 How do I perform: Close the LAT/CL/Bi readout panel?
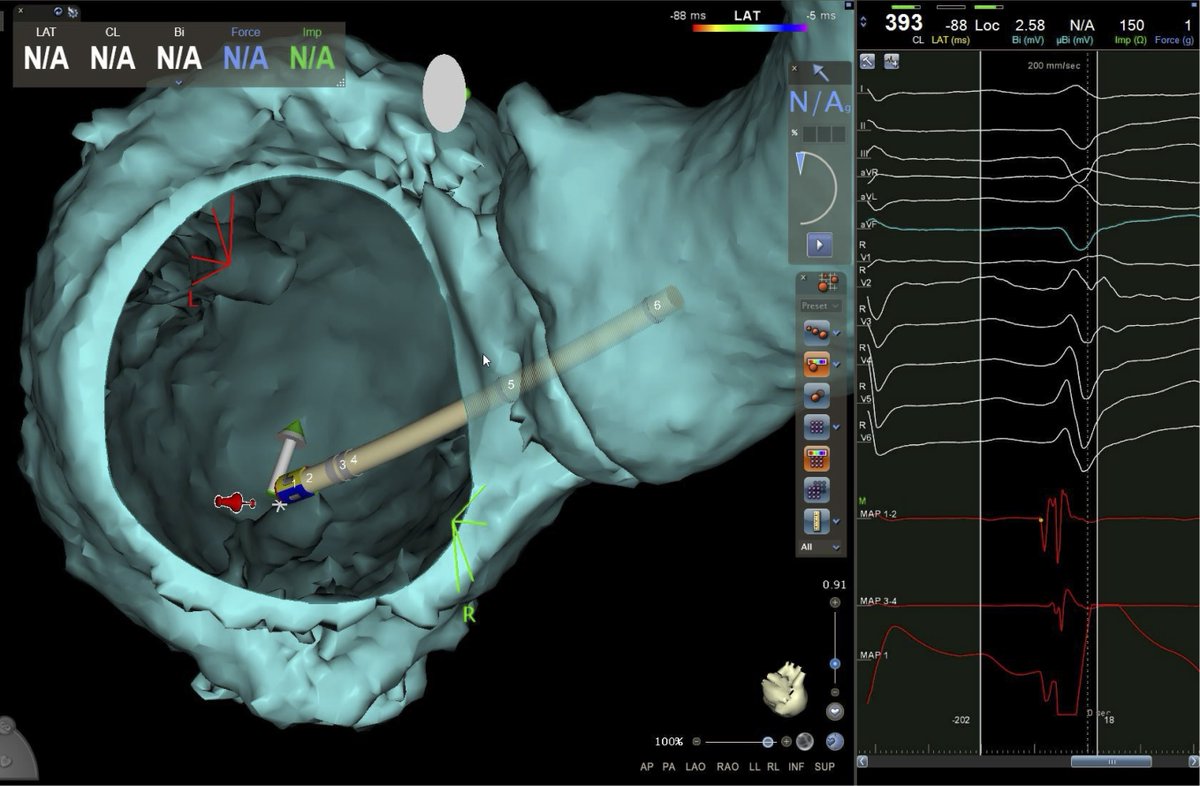[20, 12]
